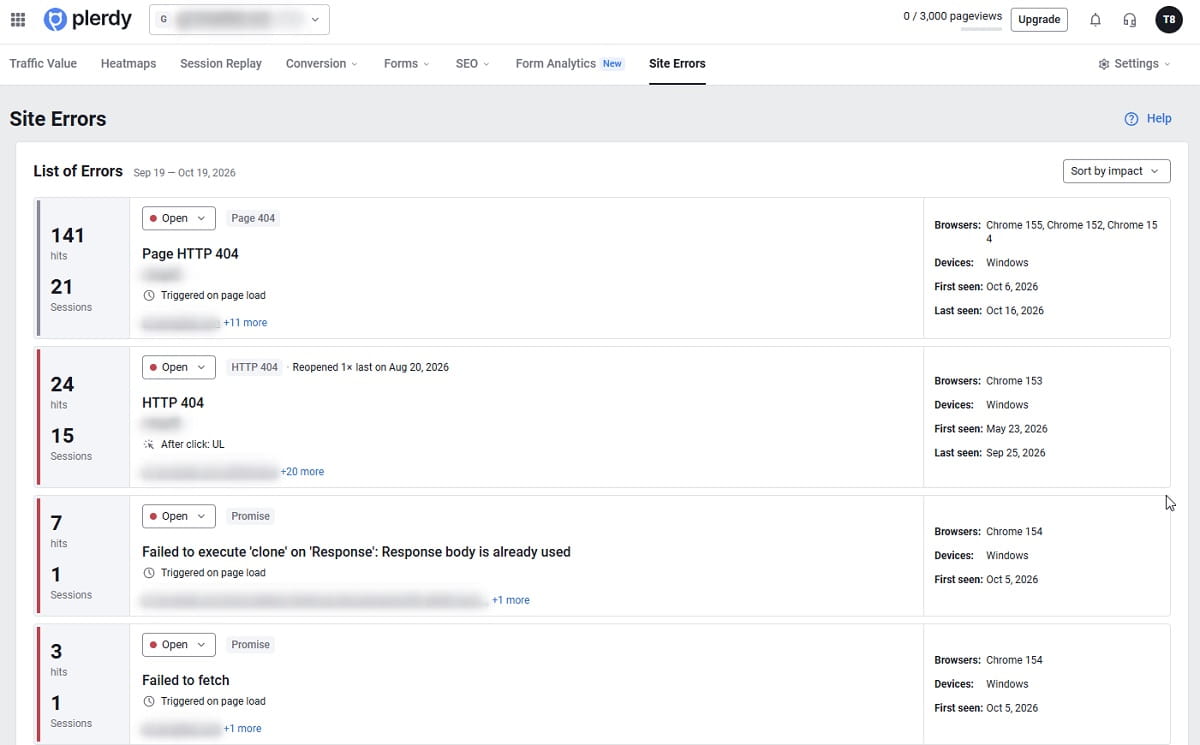
Task: Click the Promise tag on 'clone' error
Action: click(x=251, y=516)
